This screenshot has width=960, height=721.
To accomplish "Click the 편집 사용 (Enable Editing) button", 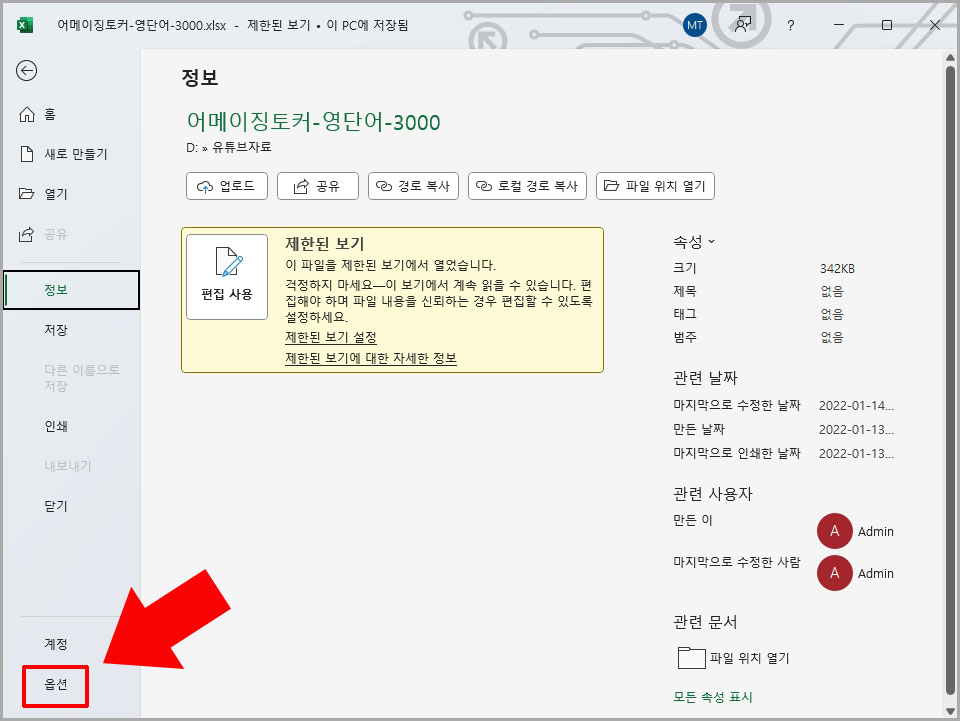I will [x=227, y=276].
